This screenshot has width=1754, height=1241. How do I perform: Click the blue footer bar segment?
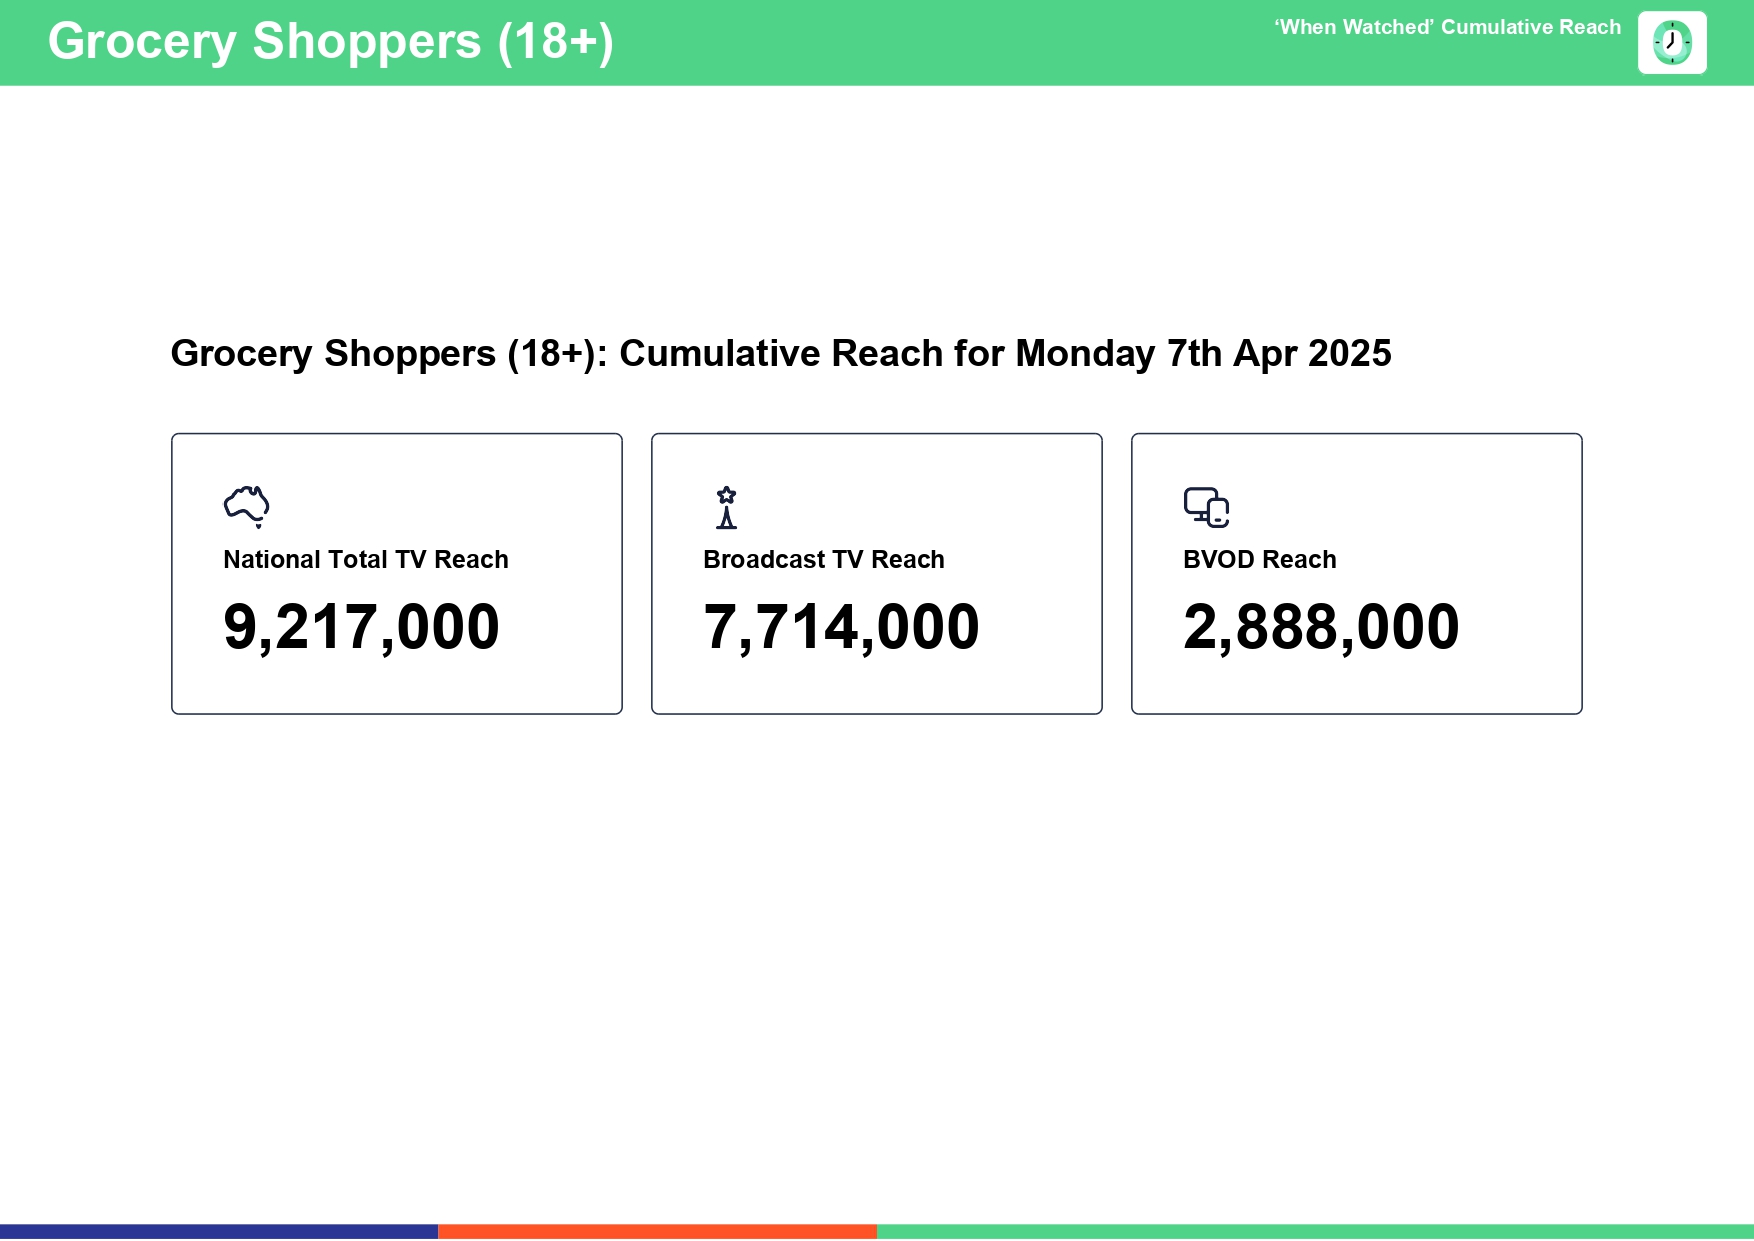point(219,1231)
